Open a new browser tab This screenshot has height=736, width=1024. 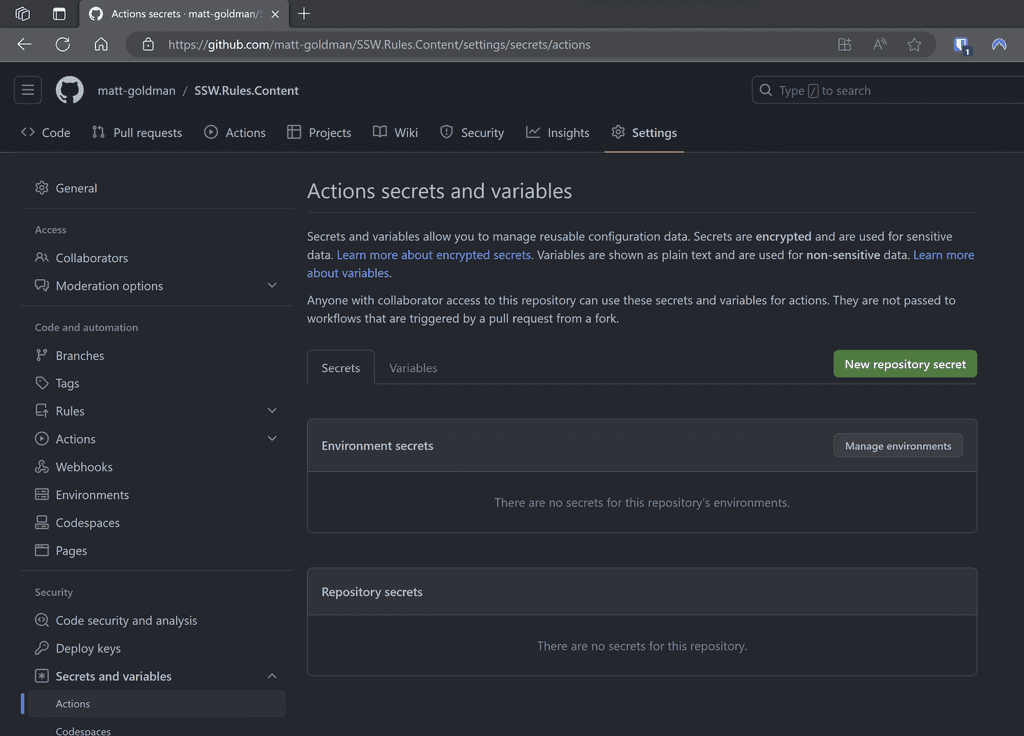tap(304, 14)
